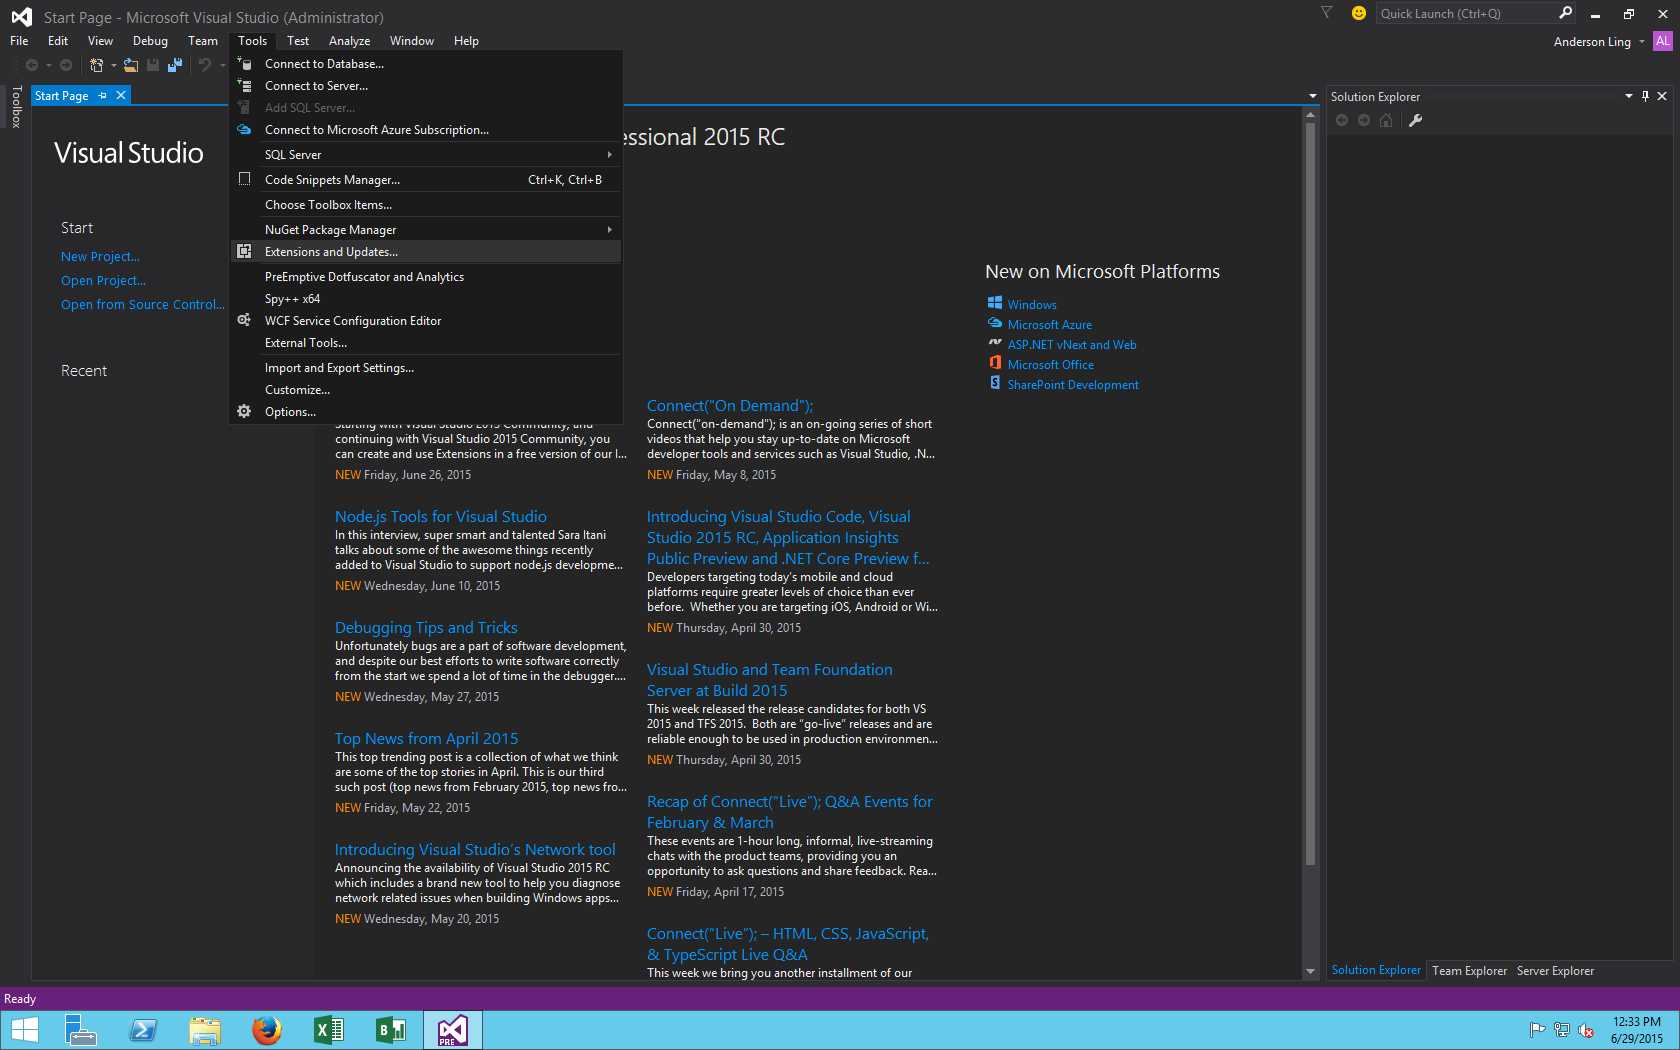
Task: Toggle Solution Explorer auto-hide pin
Action: click(1646, 96)
